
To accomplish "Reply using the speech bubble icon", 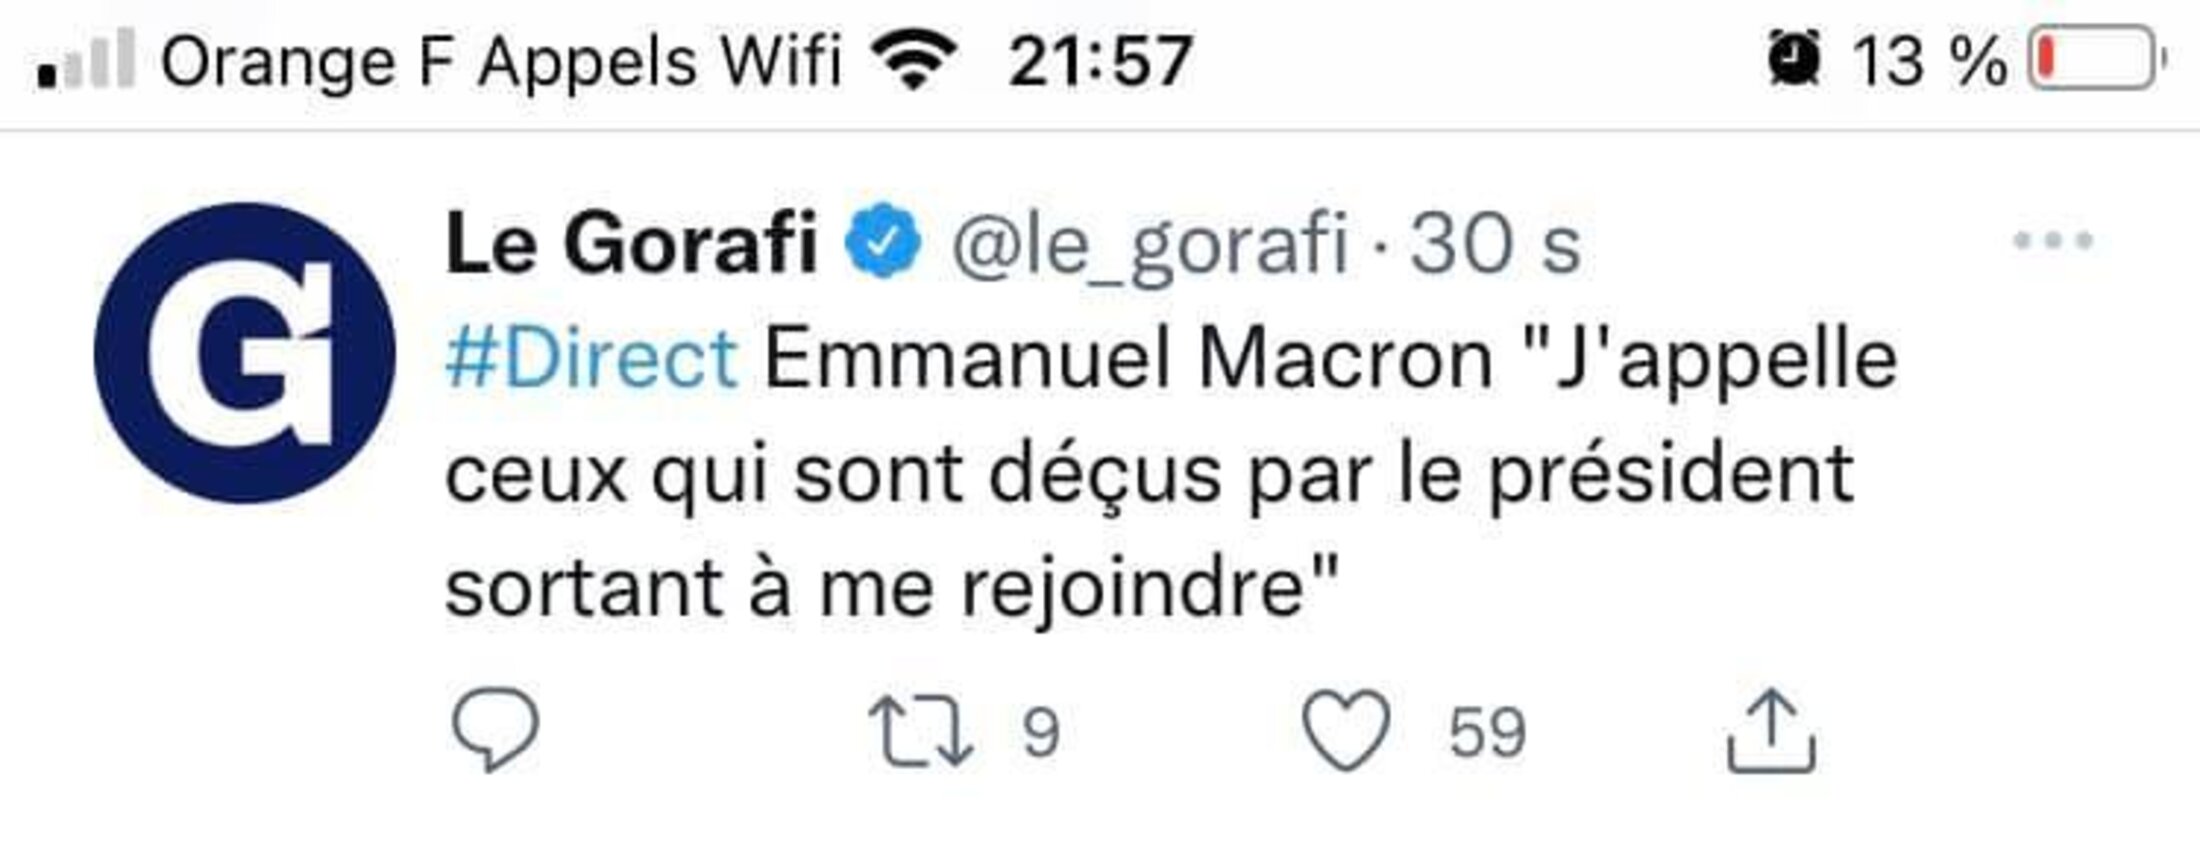I will pyautogui.click(x=495, y=731).
